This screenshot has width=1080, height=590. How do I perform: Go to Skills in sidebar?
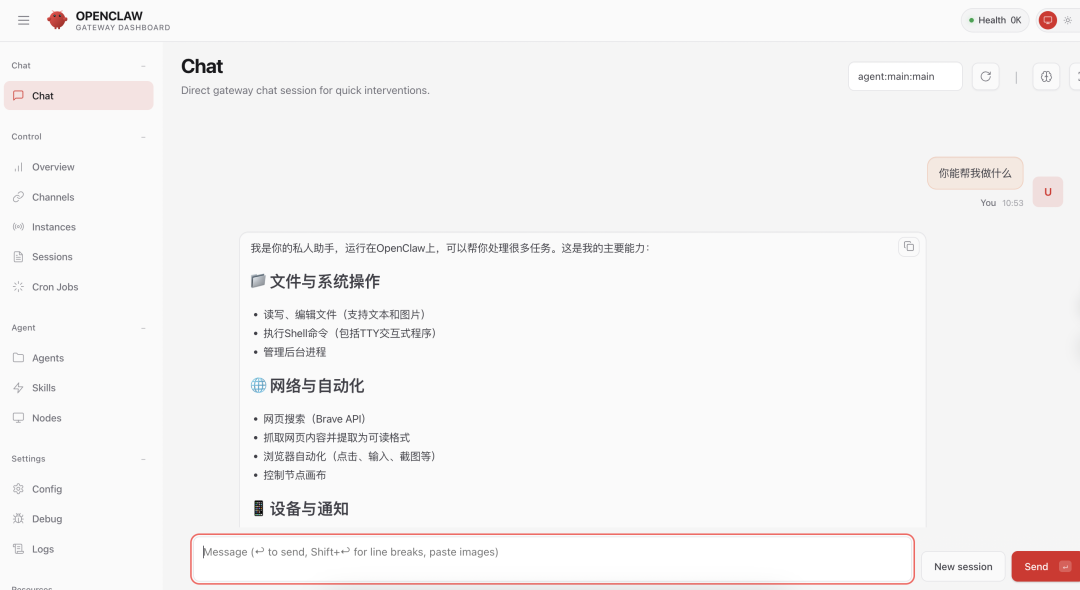(43, 388)
